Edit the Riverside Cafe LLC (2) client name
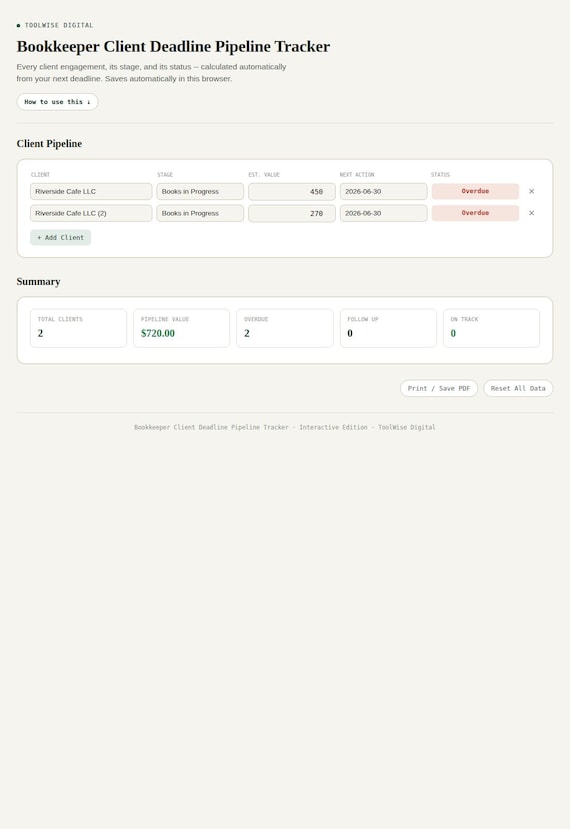This screenshot has width=570, height=829. [x=91, y=213]
